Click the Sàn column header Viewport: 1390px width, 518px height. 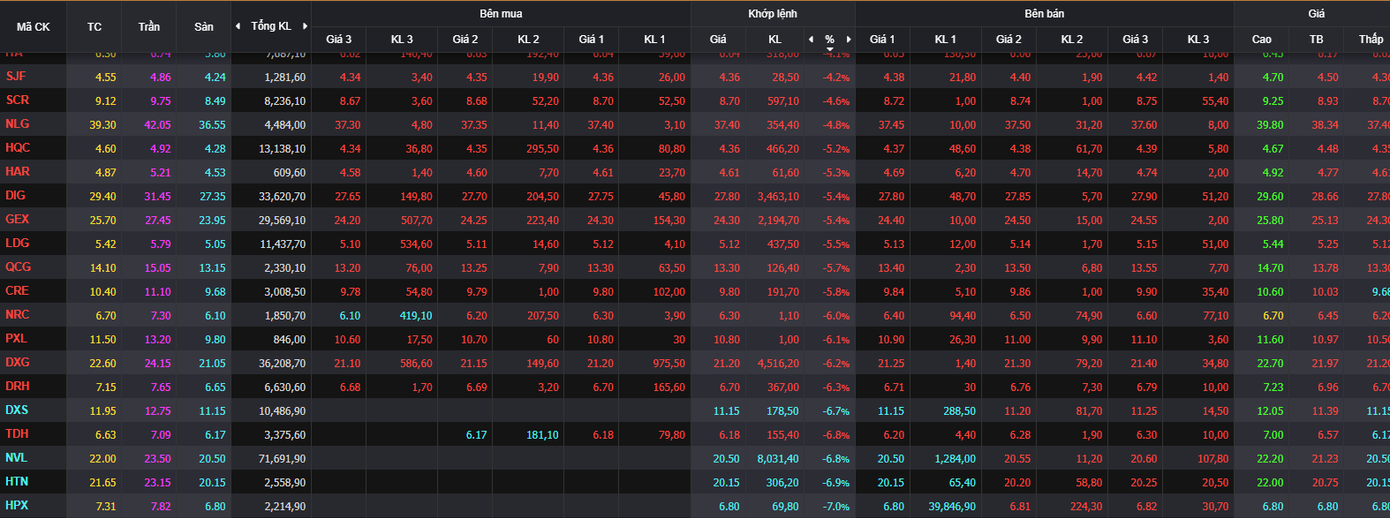[204, 26]
